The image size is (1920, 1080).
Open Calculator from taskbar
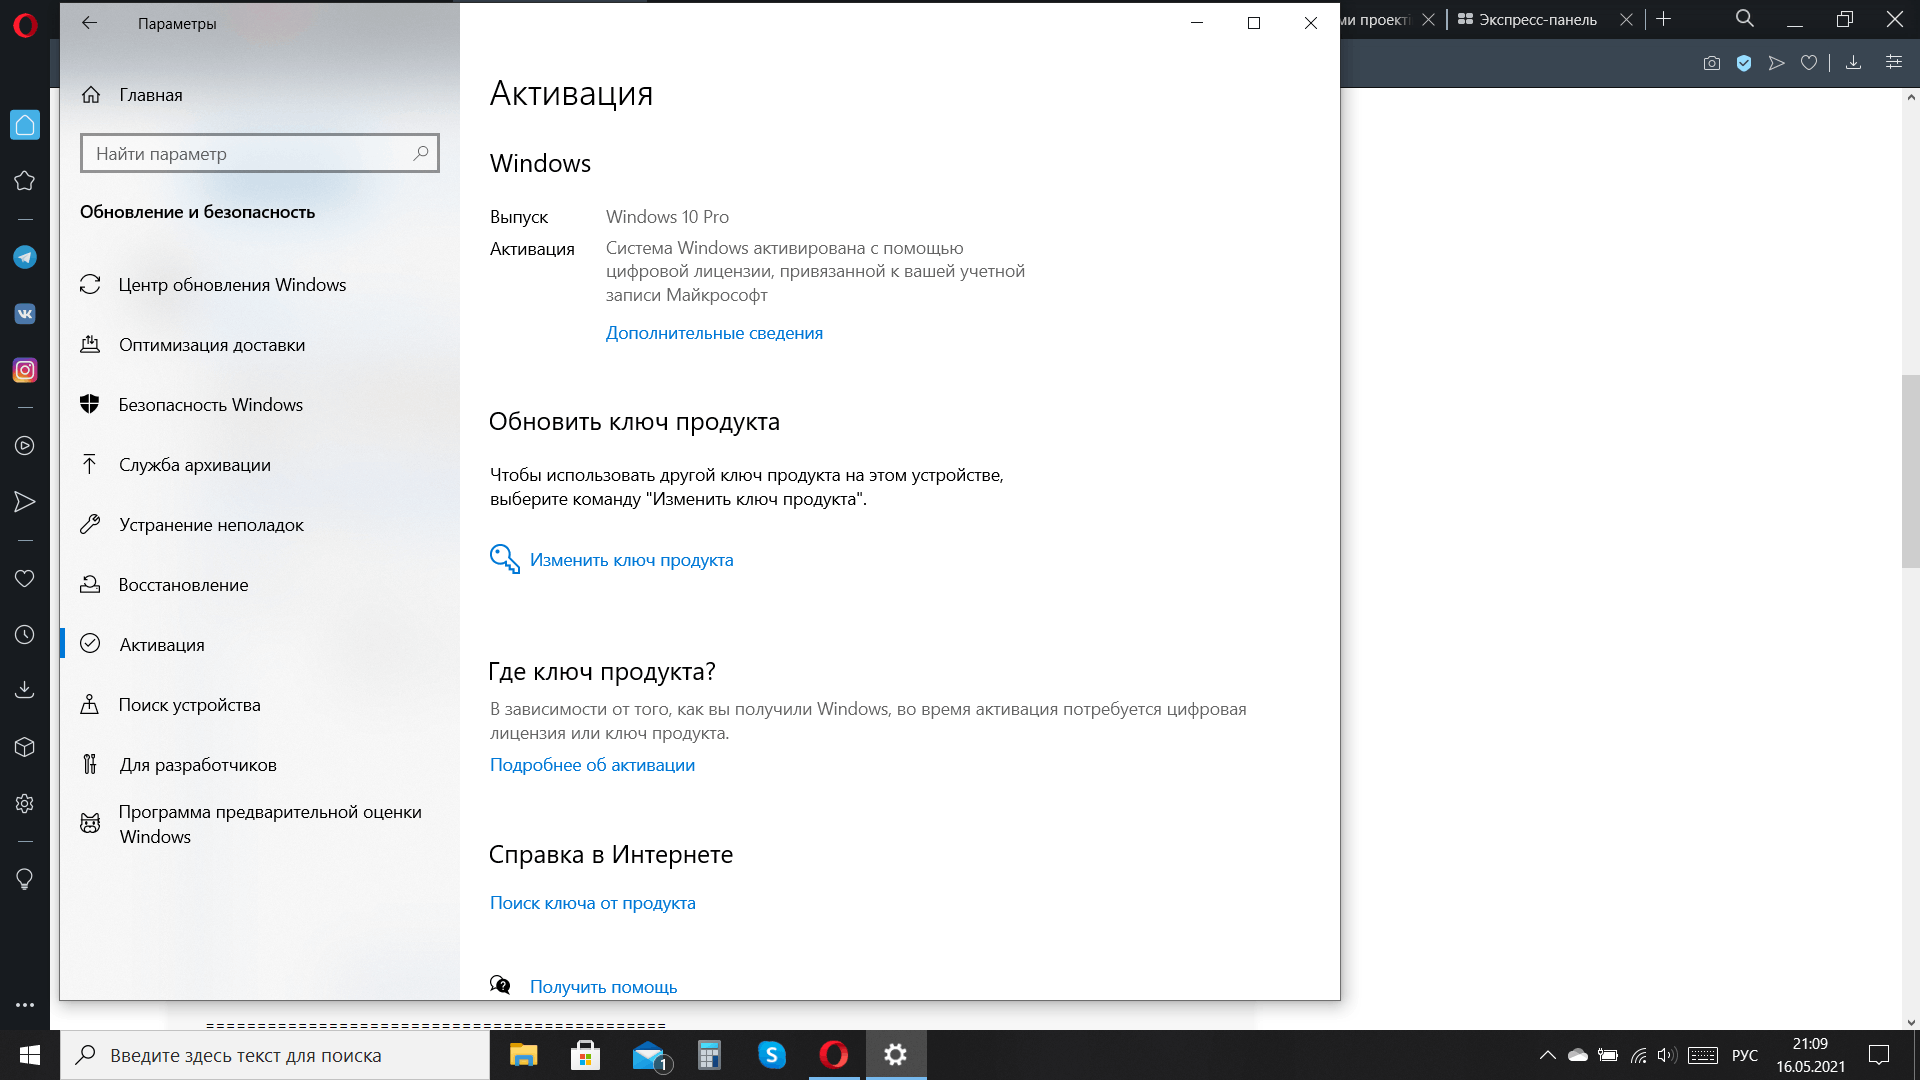point(709,1055)
